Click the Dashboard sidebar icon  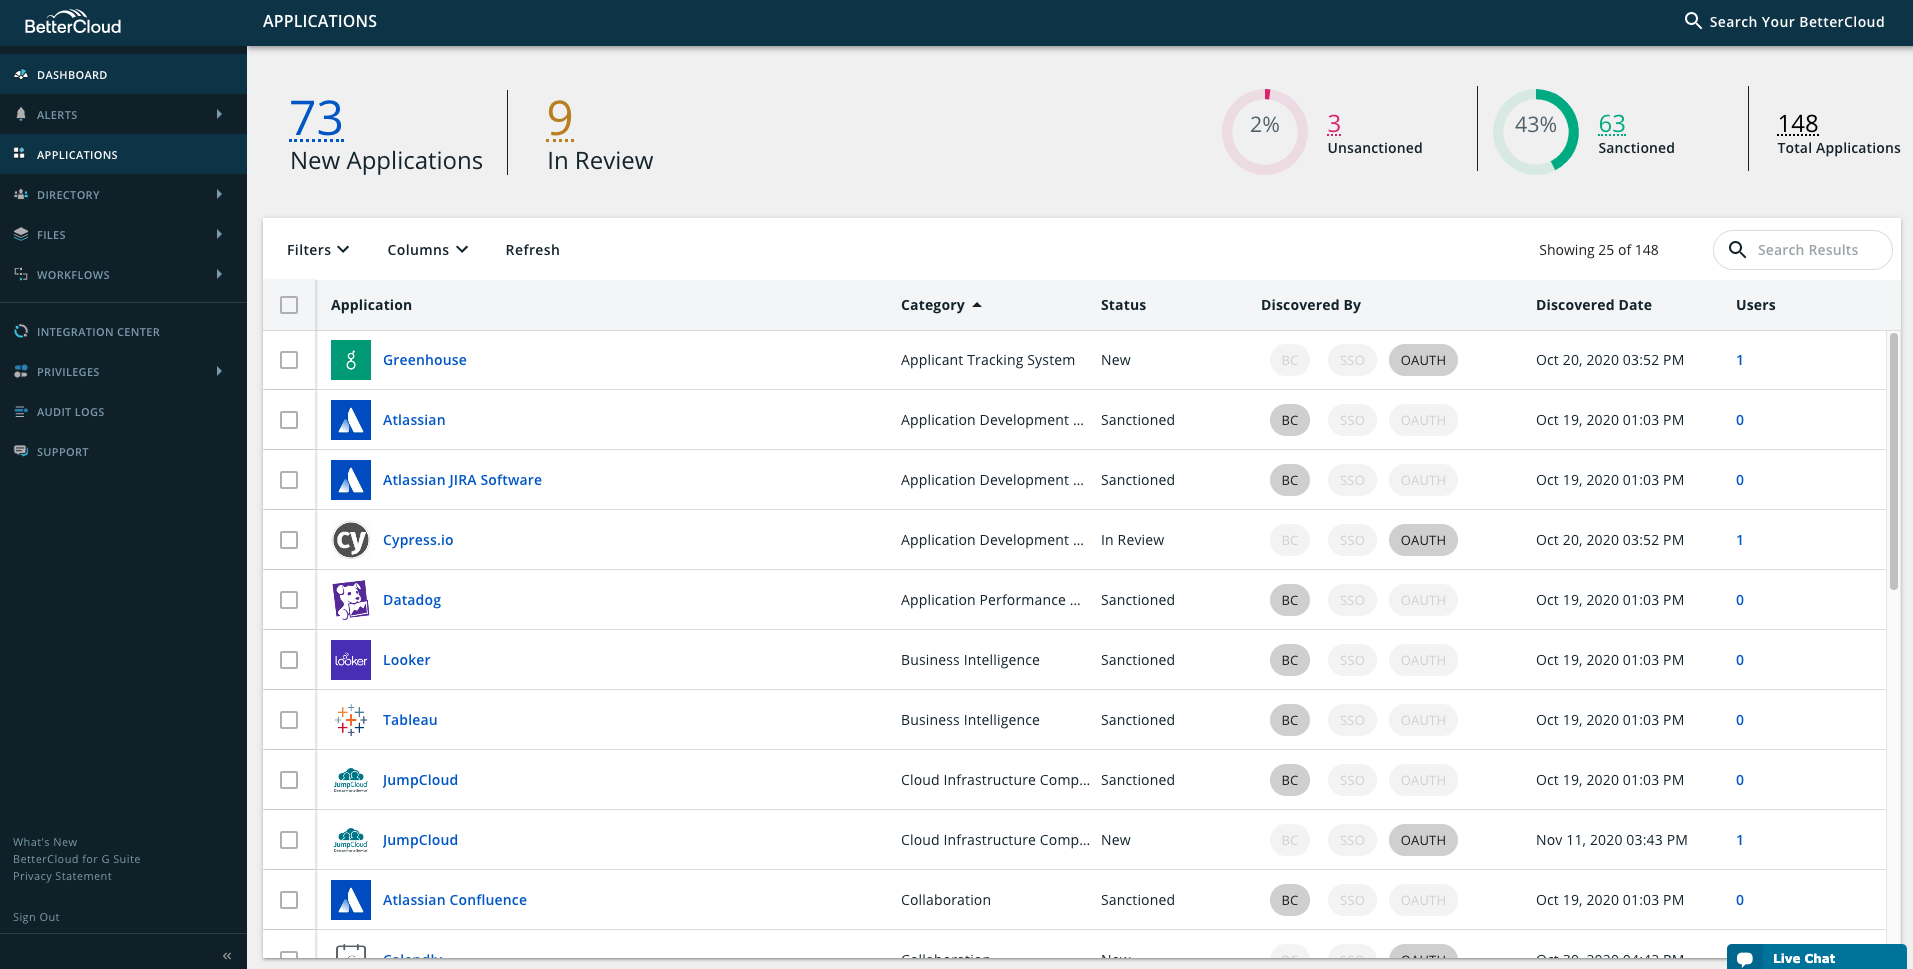pos(20,74)
